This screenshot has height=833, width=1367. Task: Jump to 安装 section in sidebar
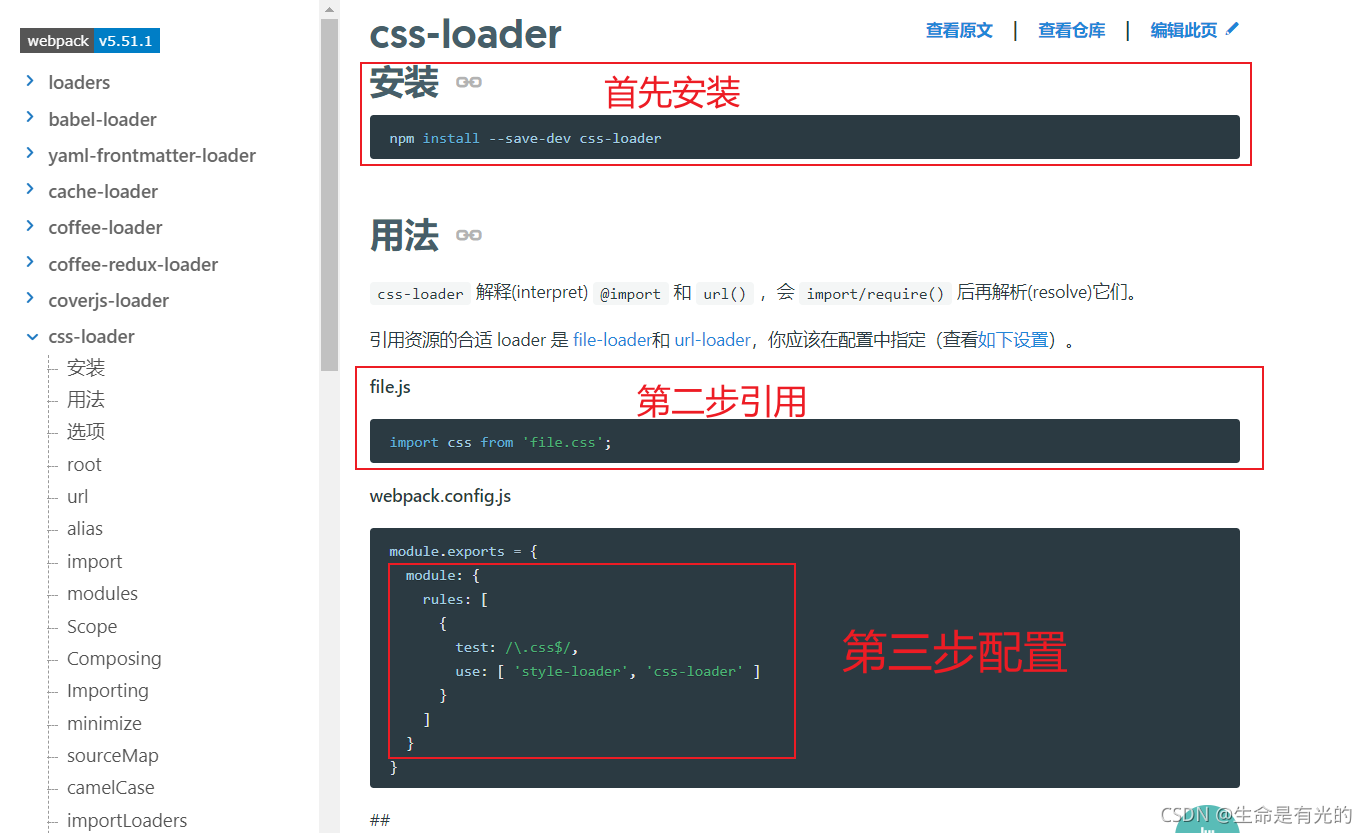(x=86, y=368)
